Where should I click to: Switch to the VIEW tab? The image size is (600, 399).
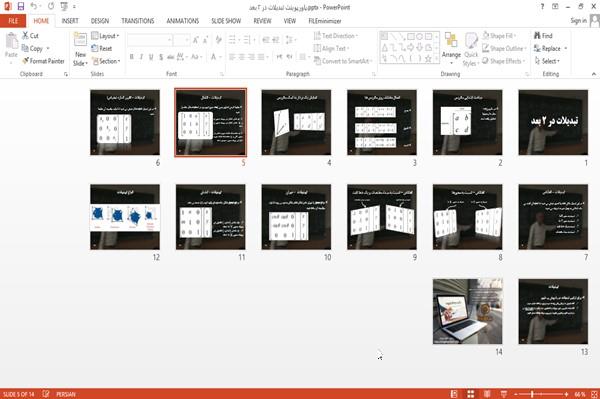click(290, 21)
